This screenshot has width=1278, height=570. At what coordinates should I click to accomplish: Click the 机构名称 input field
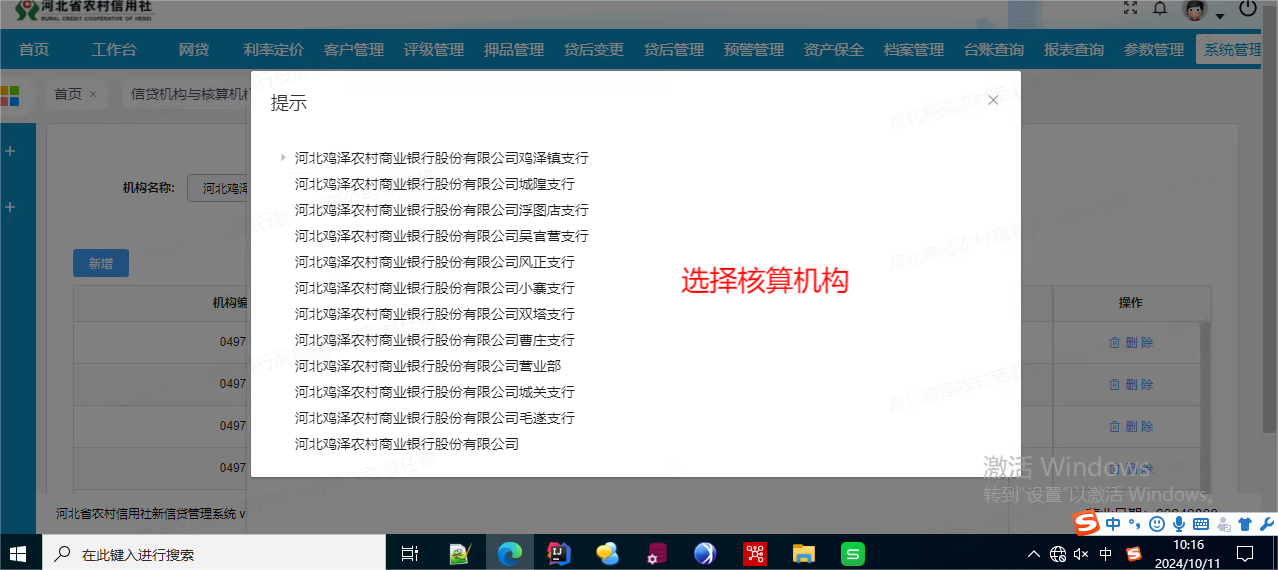[218, 187]
